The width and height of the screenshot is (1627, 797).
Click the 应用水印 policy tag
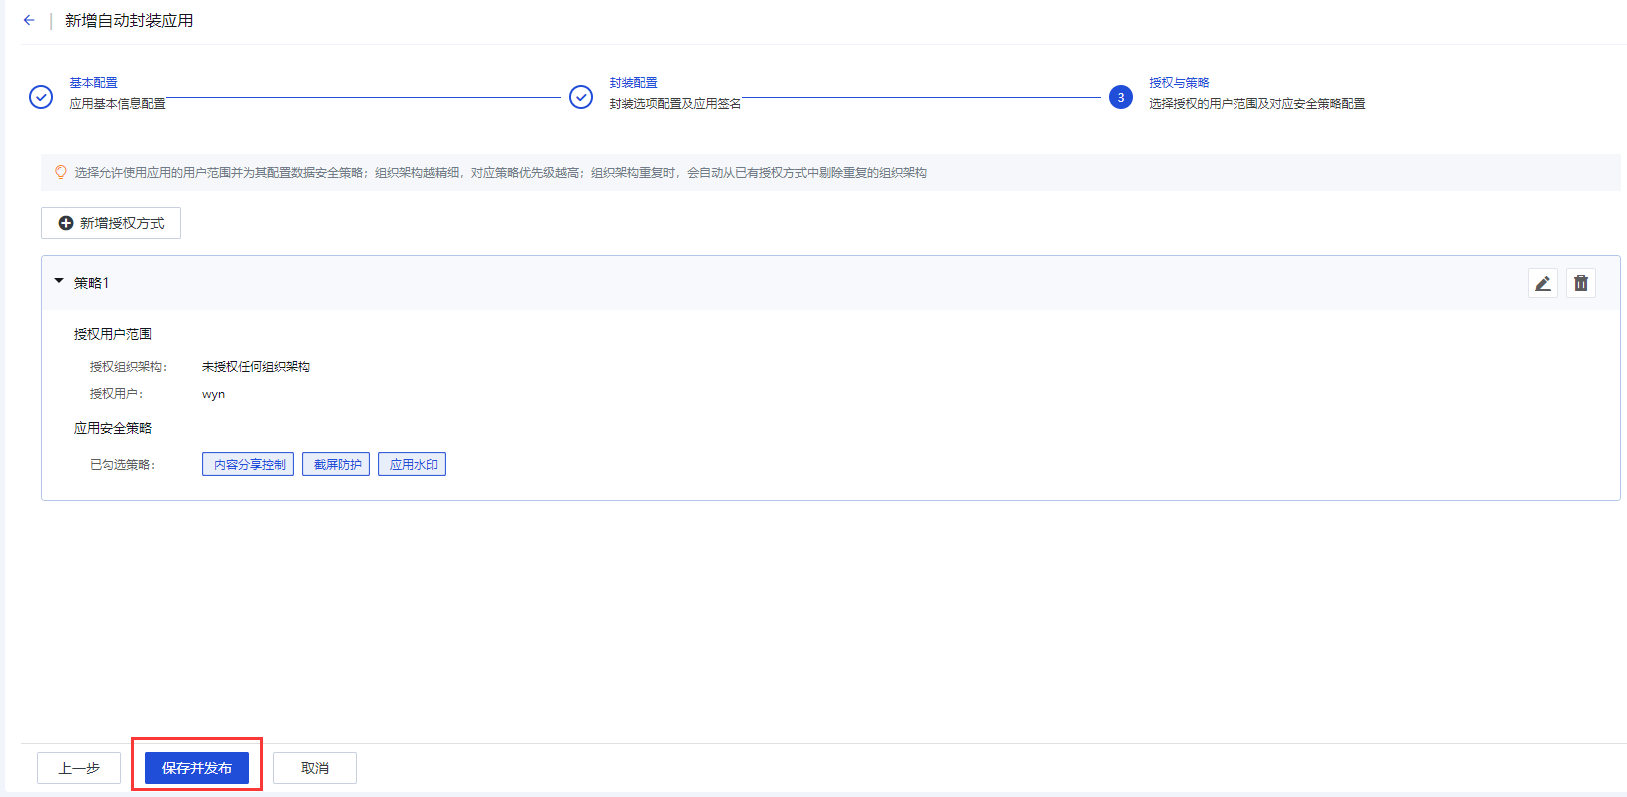point(412,464)
